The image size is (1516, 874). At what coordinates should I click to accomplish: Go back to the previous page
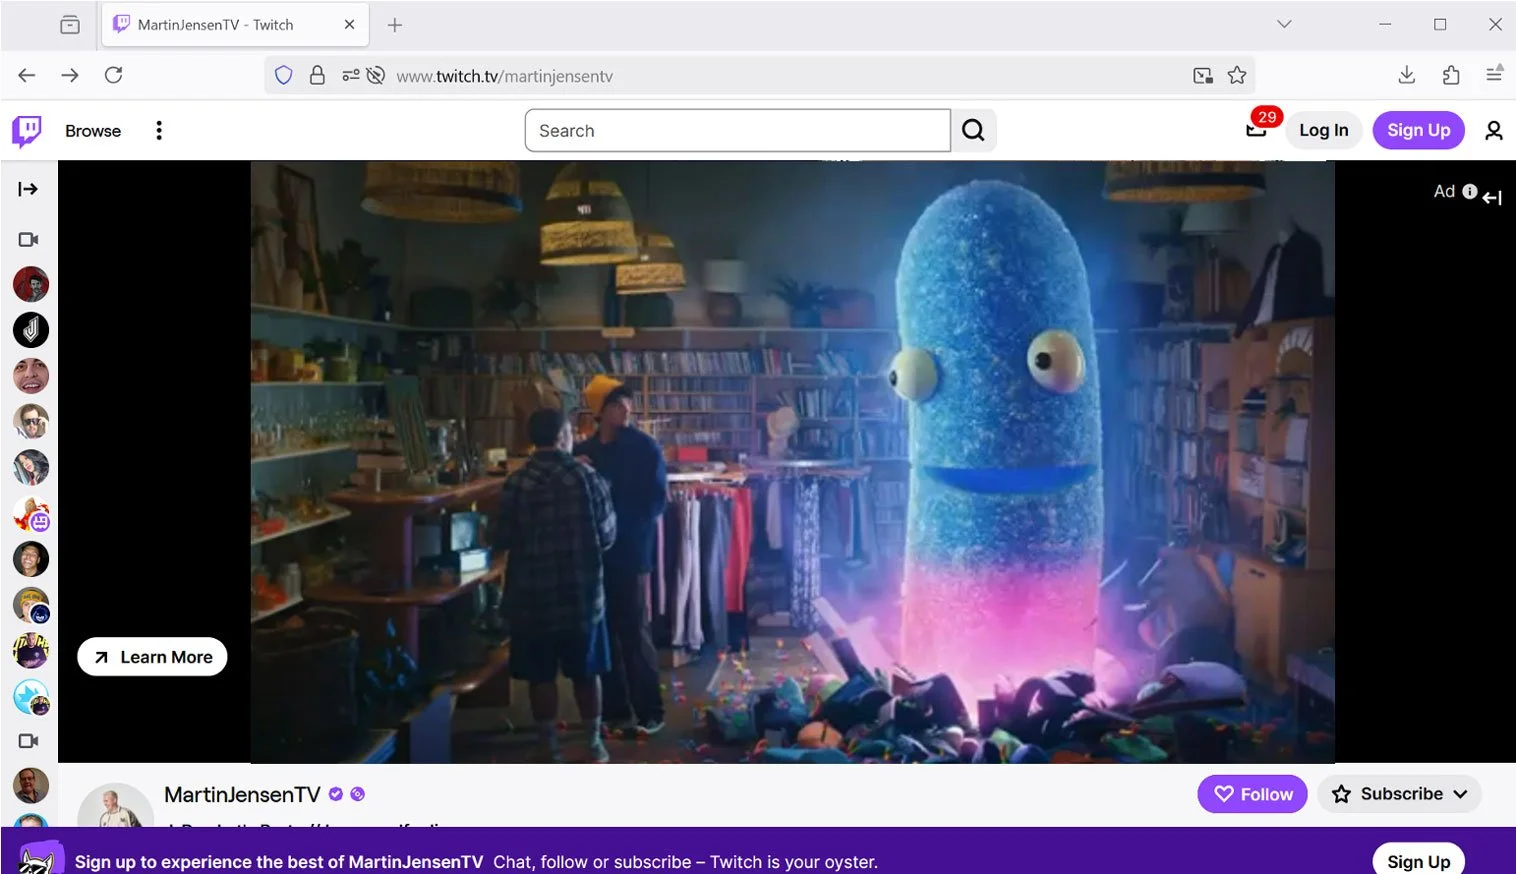[27, 75]
